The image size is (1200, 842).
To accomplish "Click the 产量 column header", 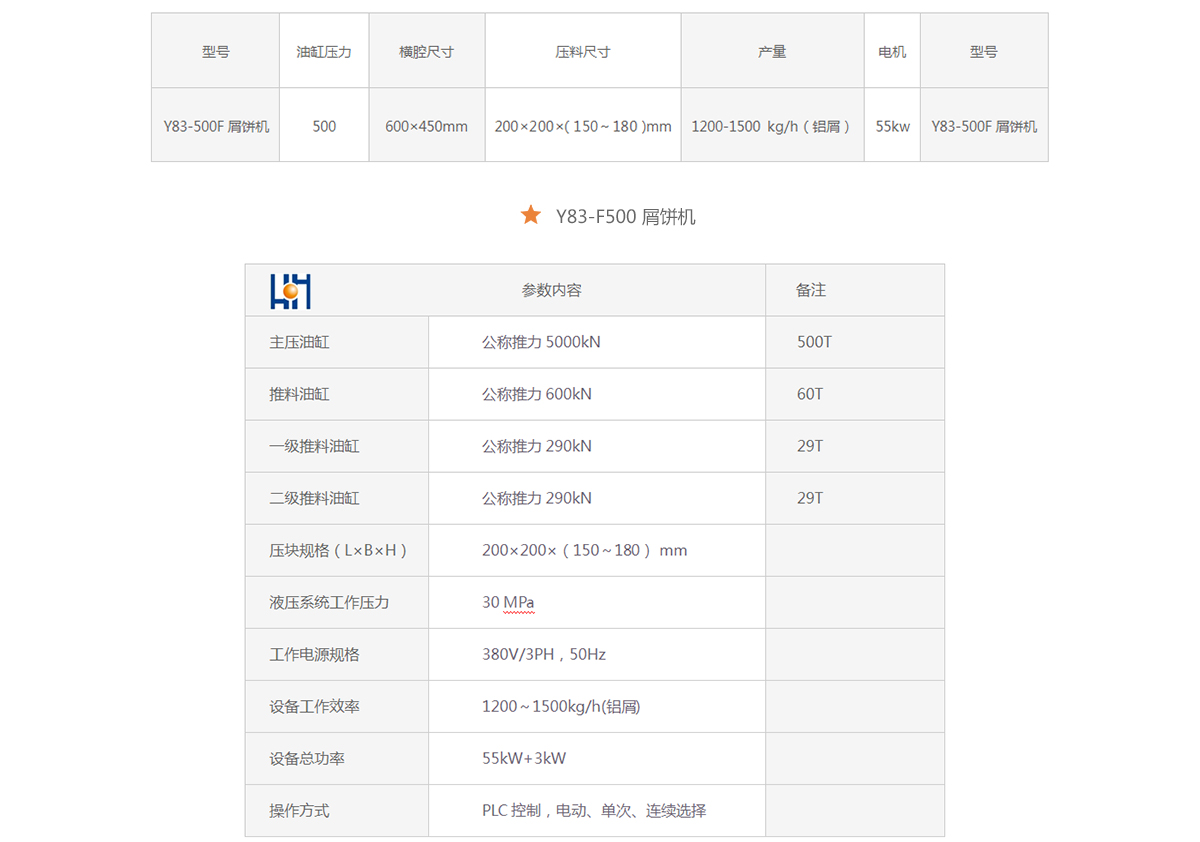I will pyautogui.click(x=772, y=51).
